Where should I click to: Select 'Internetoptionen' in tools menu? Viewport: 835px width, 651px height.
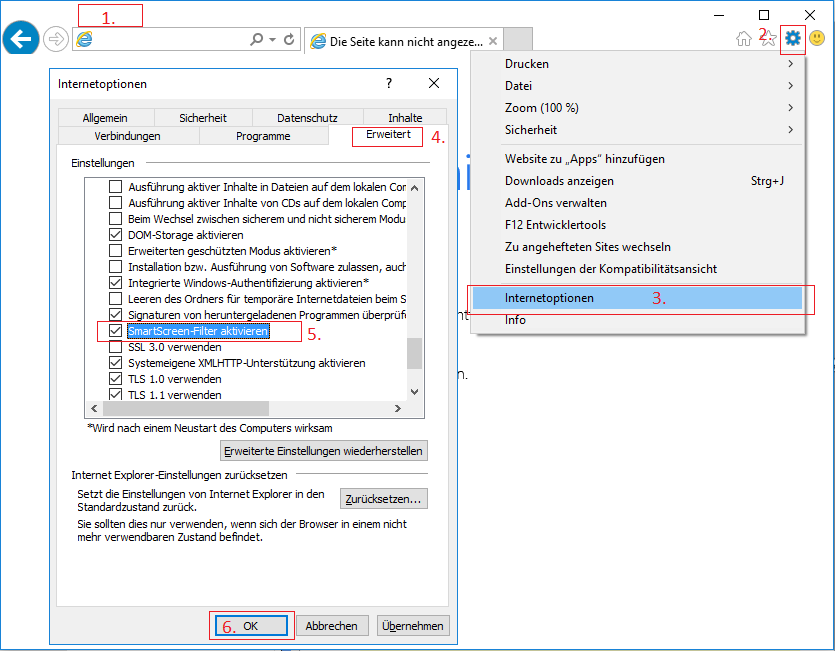tap(637, 298)
